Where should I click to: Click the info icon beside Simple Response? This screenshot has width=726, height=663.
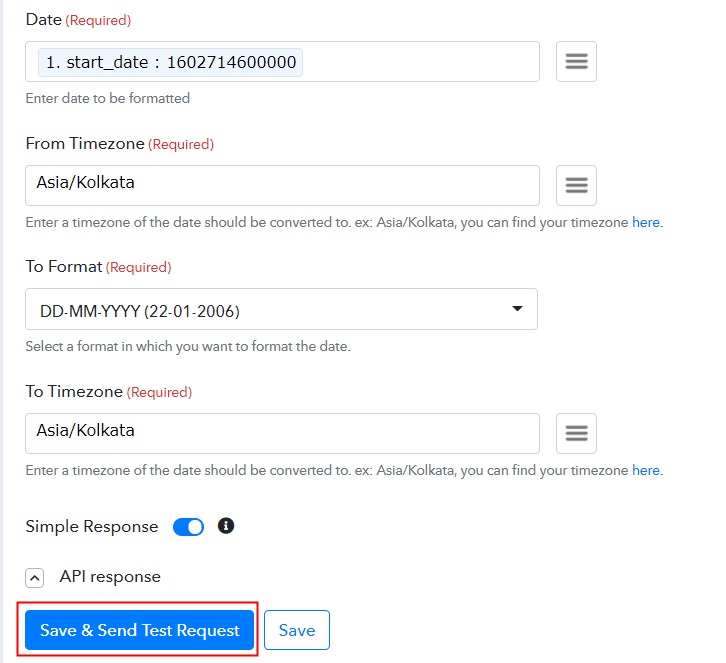pos(226,526)
